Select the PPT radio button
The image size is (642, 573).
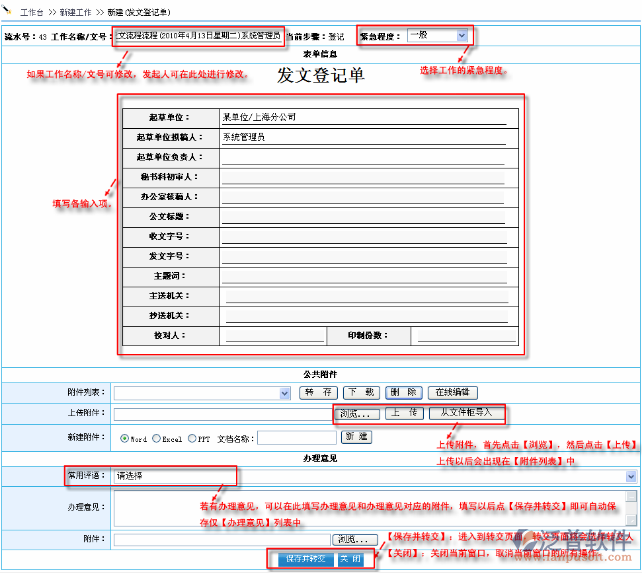click(192, 438)
